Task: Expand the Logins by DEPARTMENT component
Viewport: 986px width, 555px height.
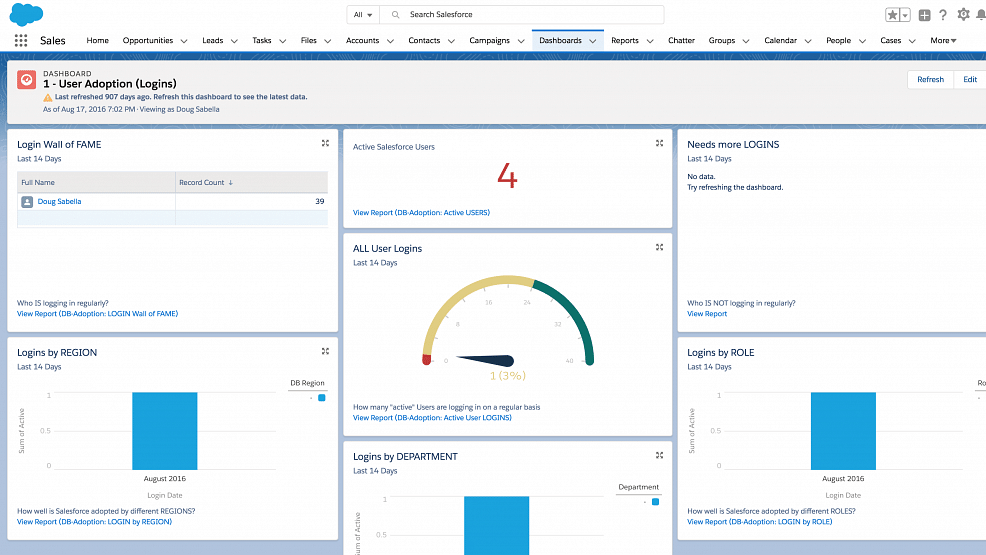Action: [659, 455]
